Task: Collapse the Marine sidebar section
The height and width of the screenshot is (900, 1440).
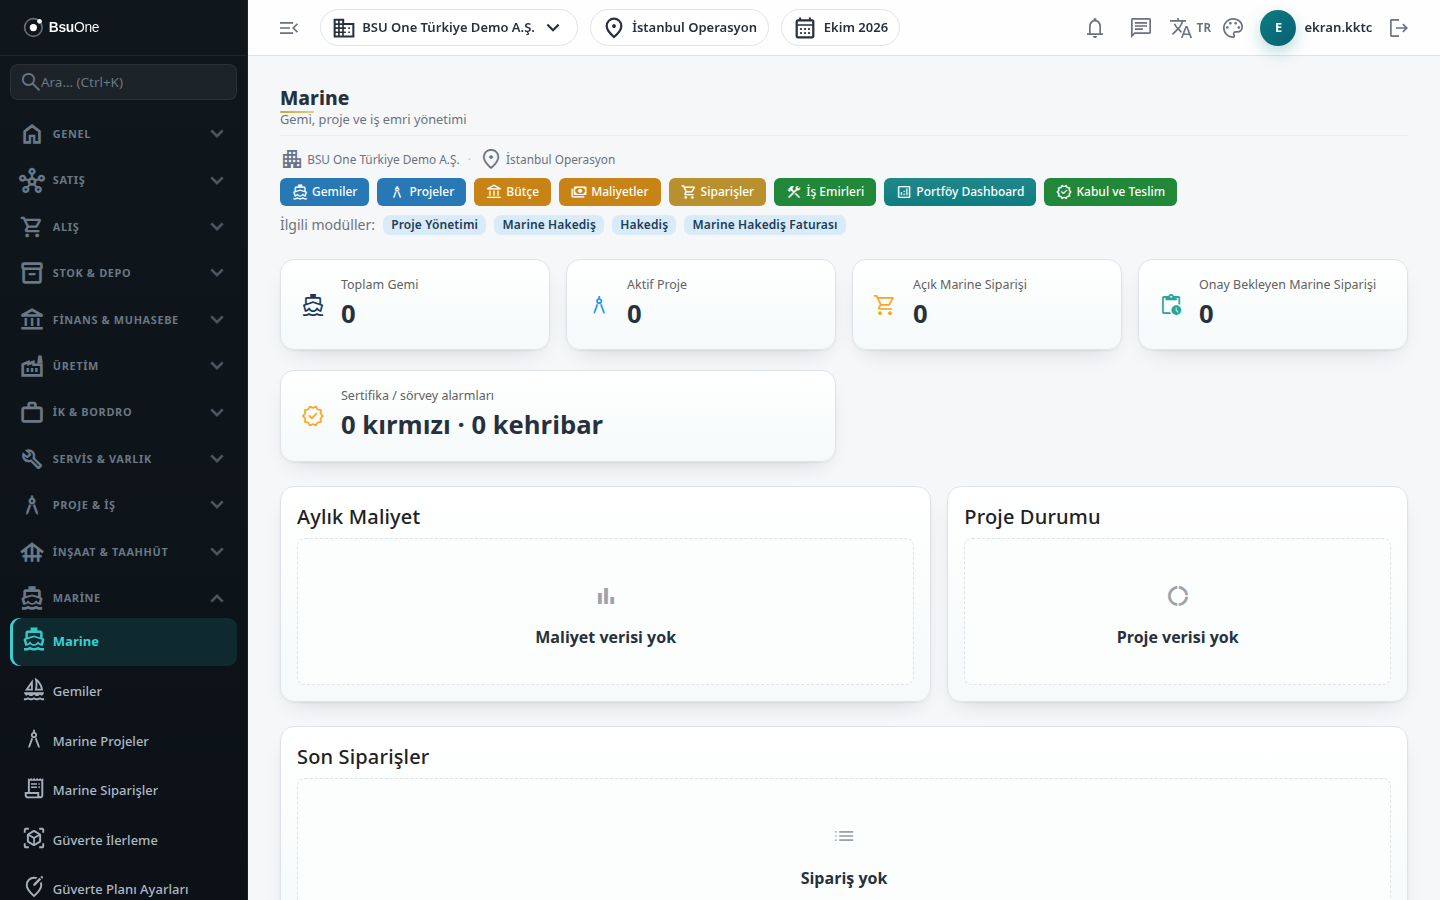Action: pyautogui.click(x=124, y=598)
